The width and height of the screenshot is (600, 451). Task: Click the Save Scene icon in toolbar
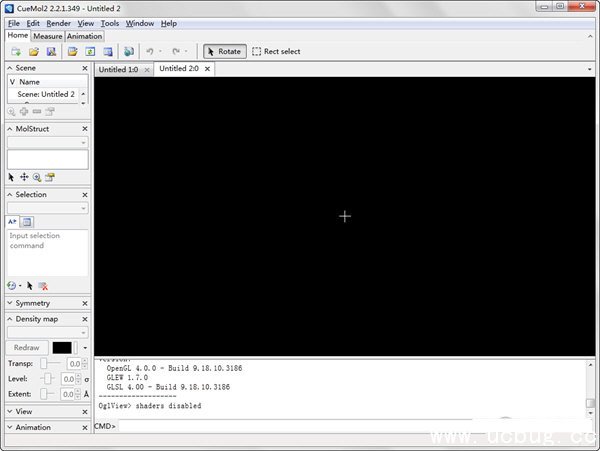(50, 51)
